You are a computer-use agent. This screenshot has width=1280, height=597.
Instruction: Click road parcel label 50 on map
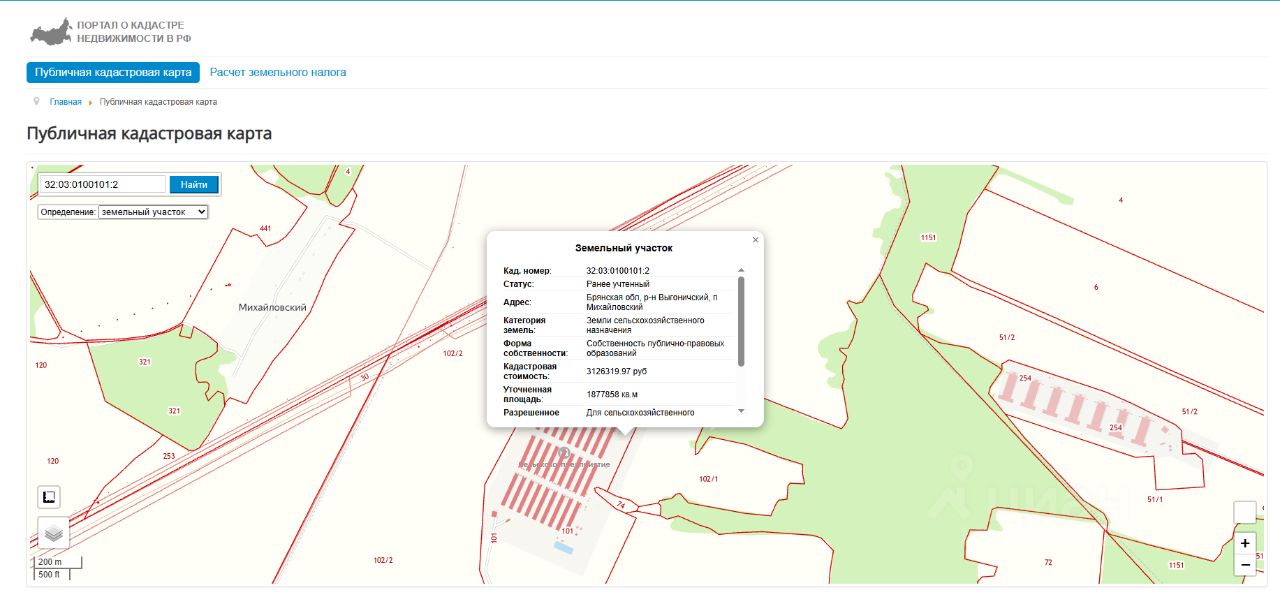pos(365,377)
